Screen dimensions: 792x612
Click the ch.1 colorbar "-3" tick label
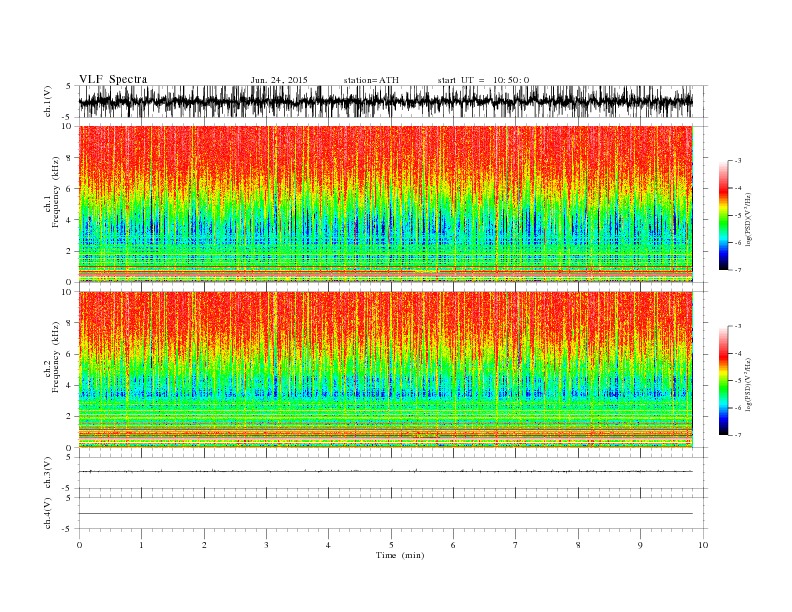[x=738, y=161]
